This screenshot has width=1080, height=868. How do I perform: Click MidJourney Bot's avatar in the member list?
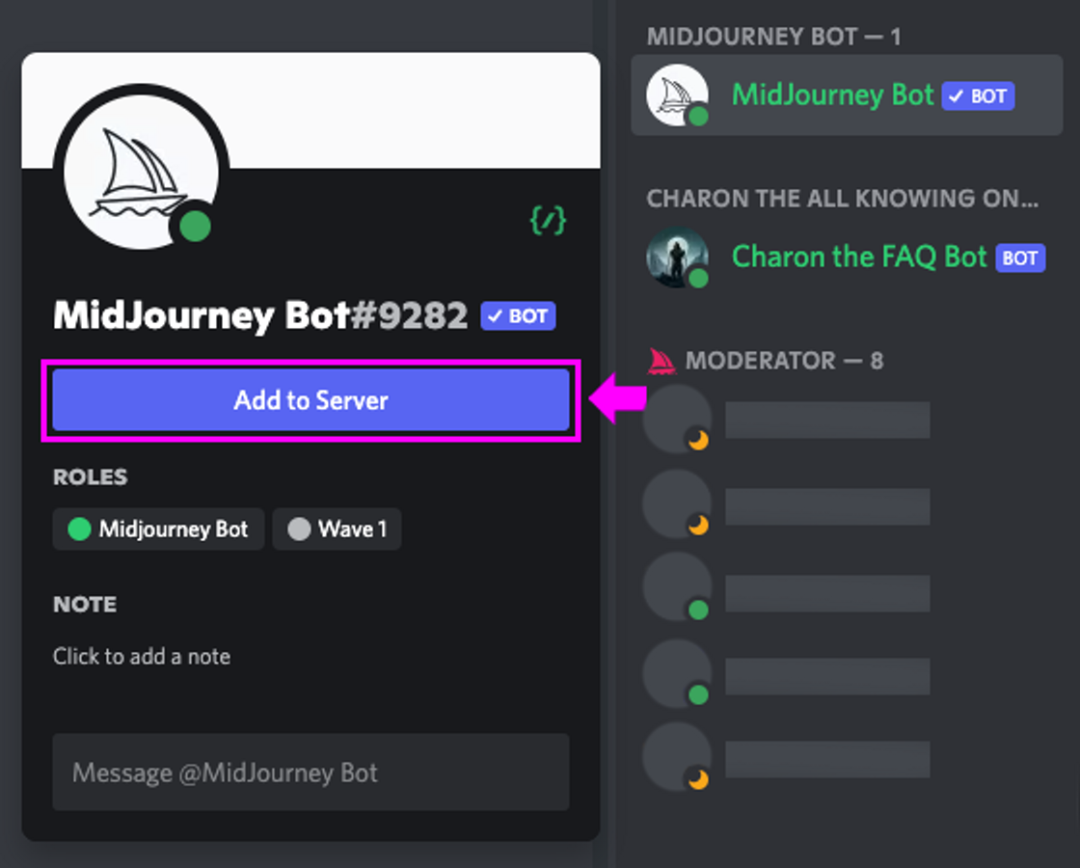(677, 95)
